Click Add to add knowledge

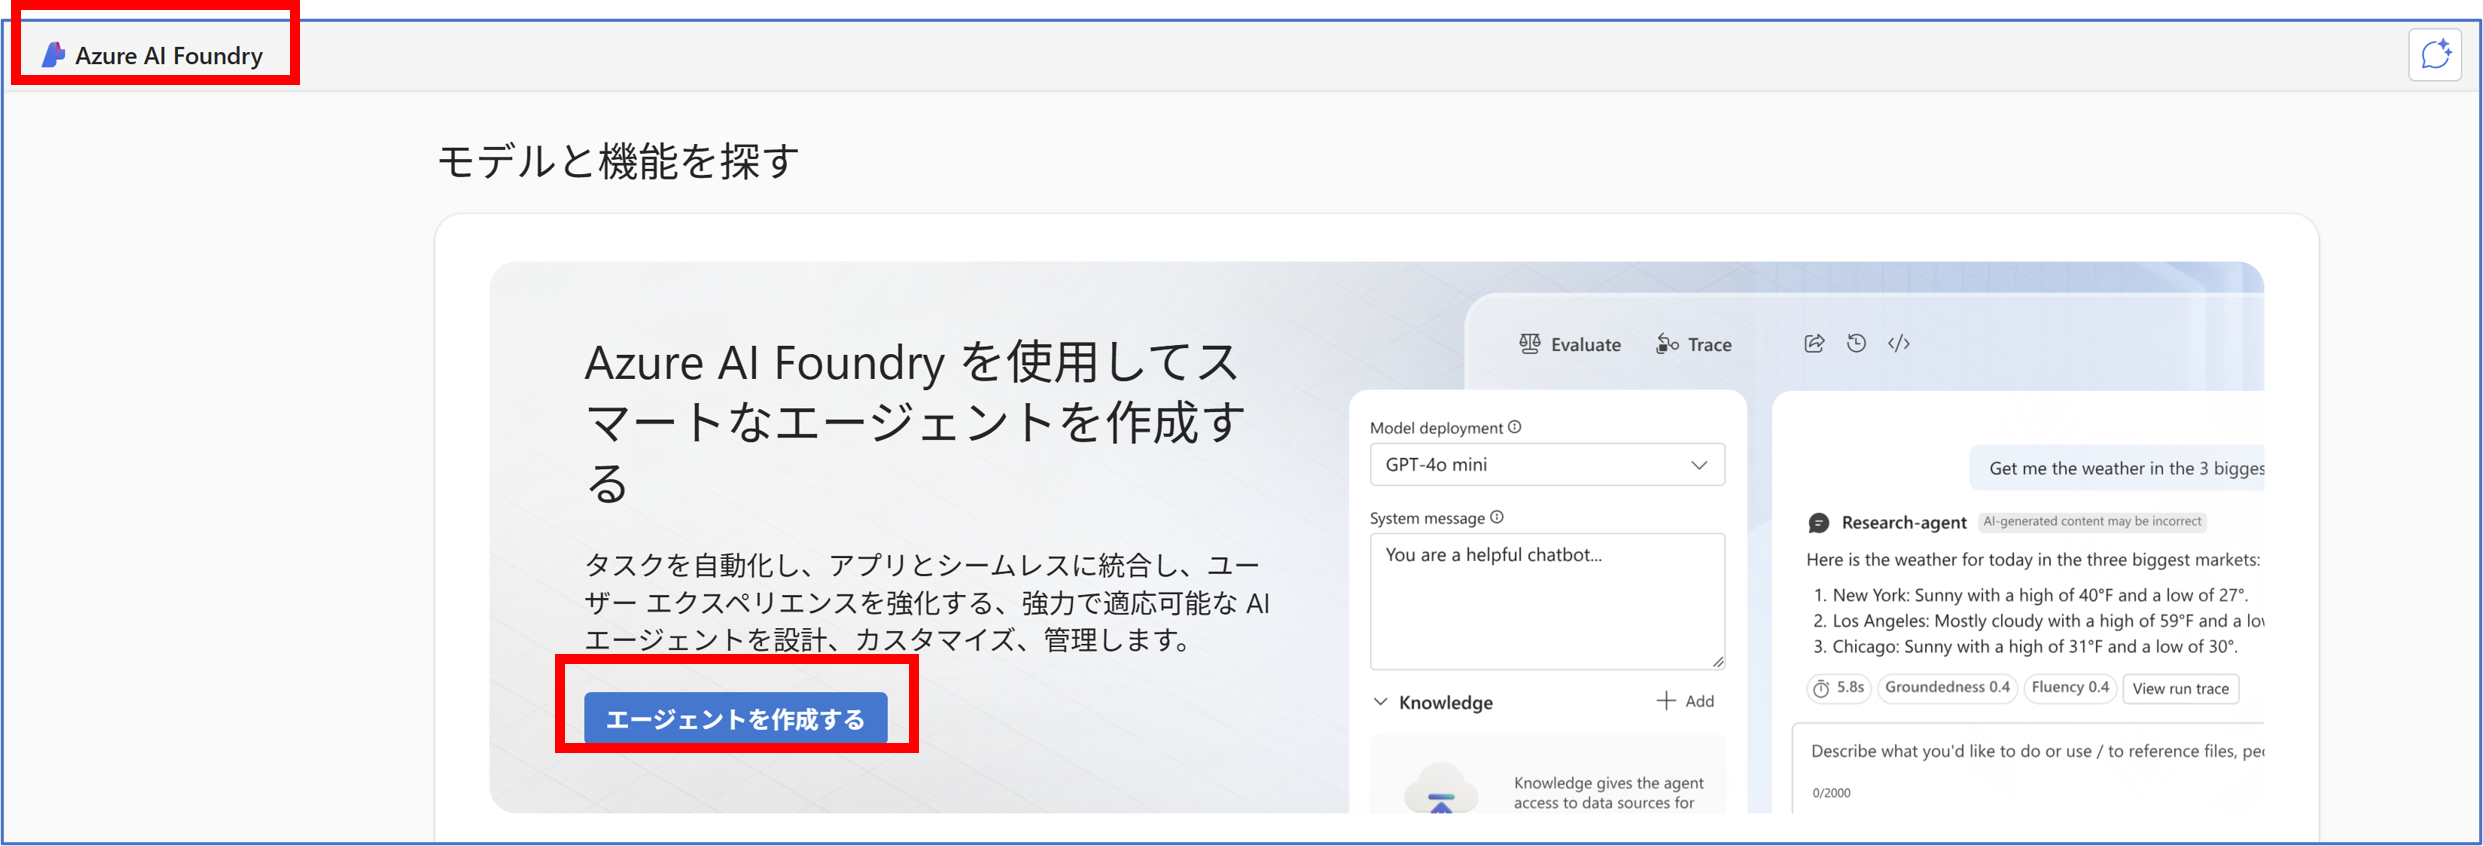1685,701
